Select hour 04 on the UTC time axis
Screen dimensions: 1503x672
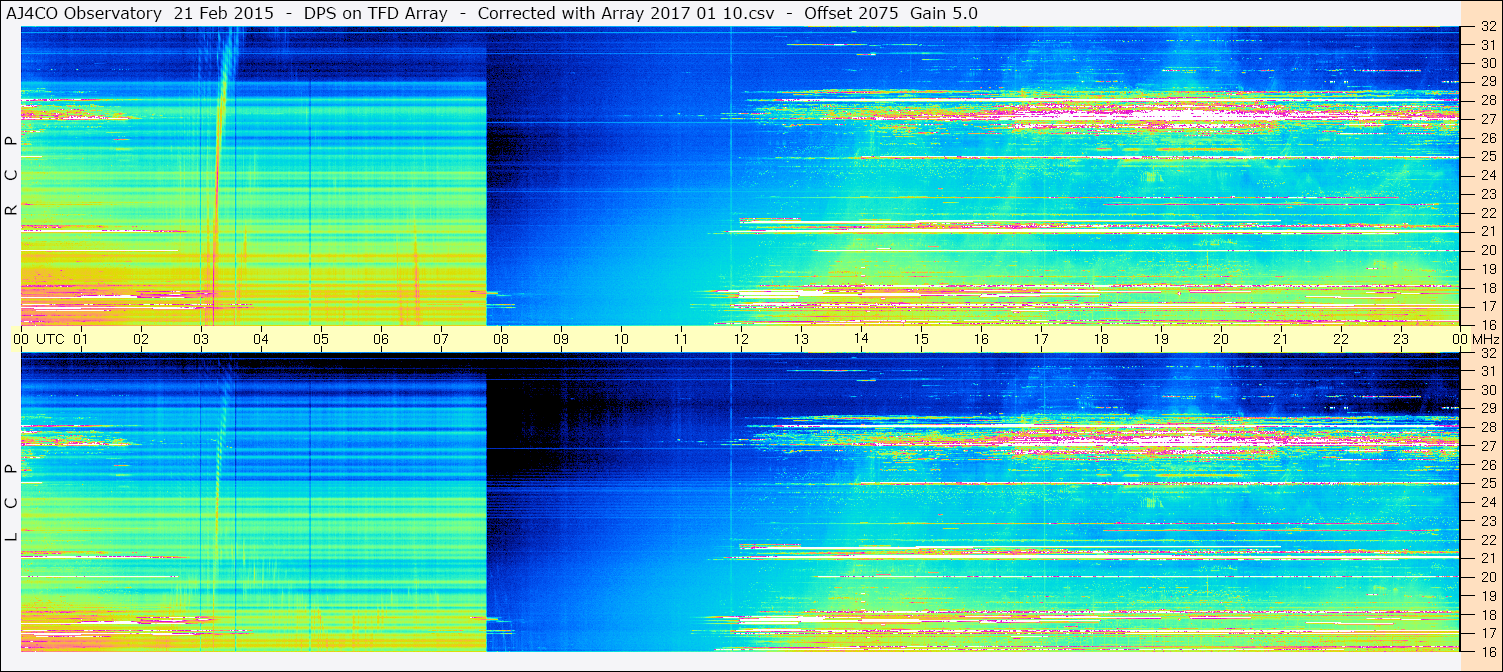261,339
